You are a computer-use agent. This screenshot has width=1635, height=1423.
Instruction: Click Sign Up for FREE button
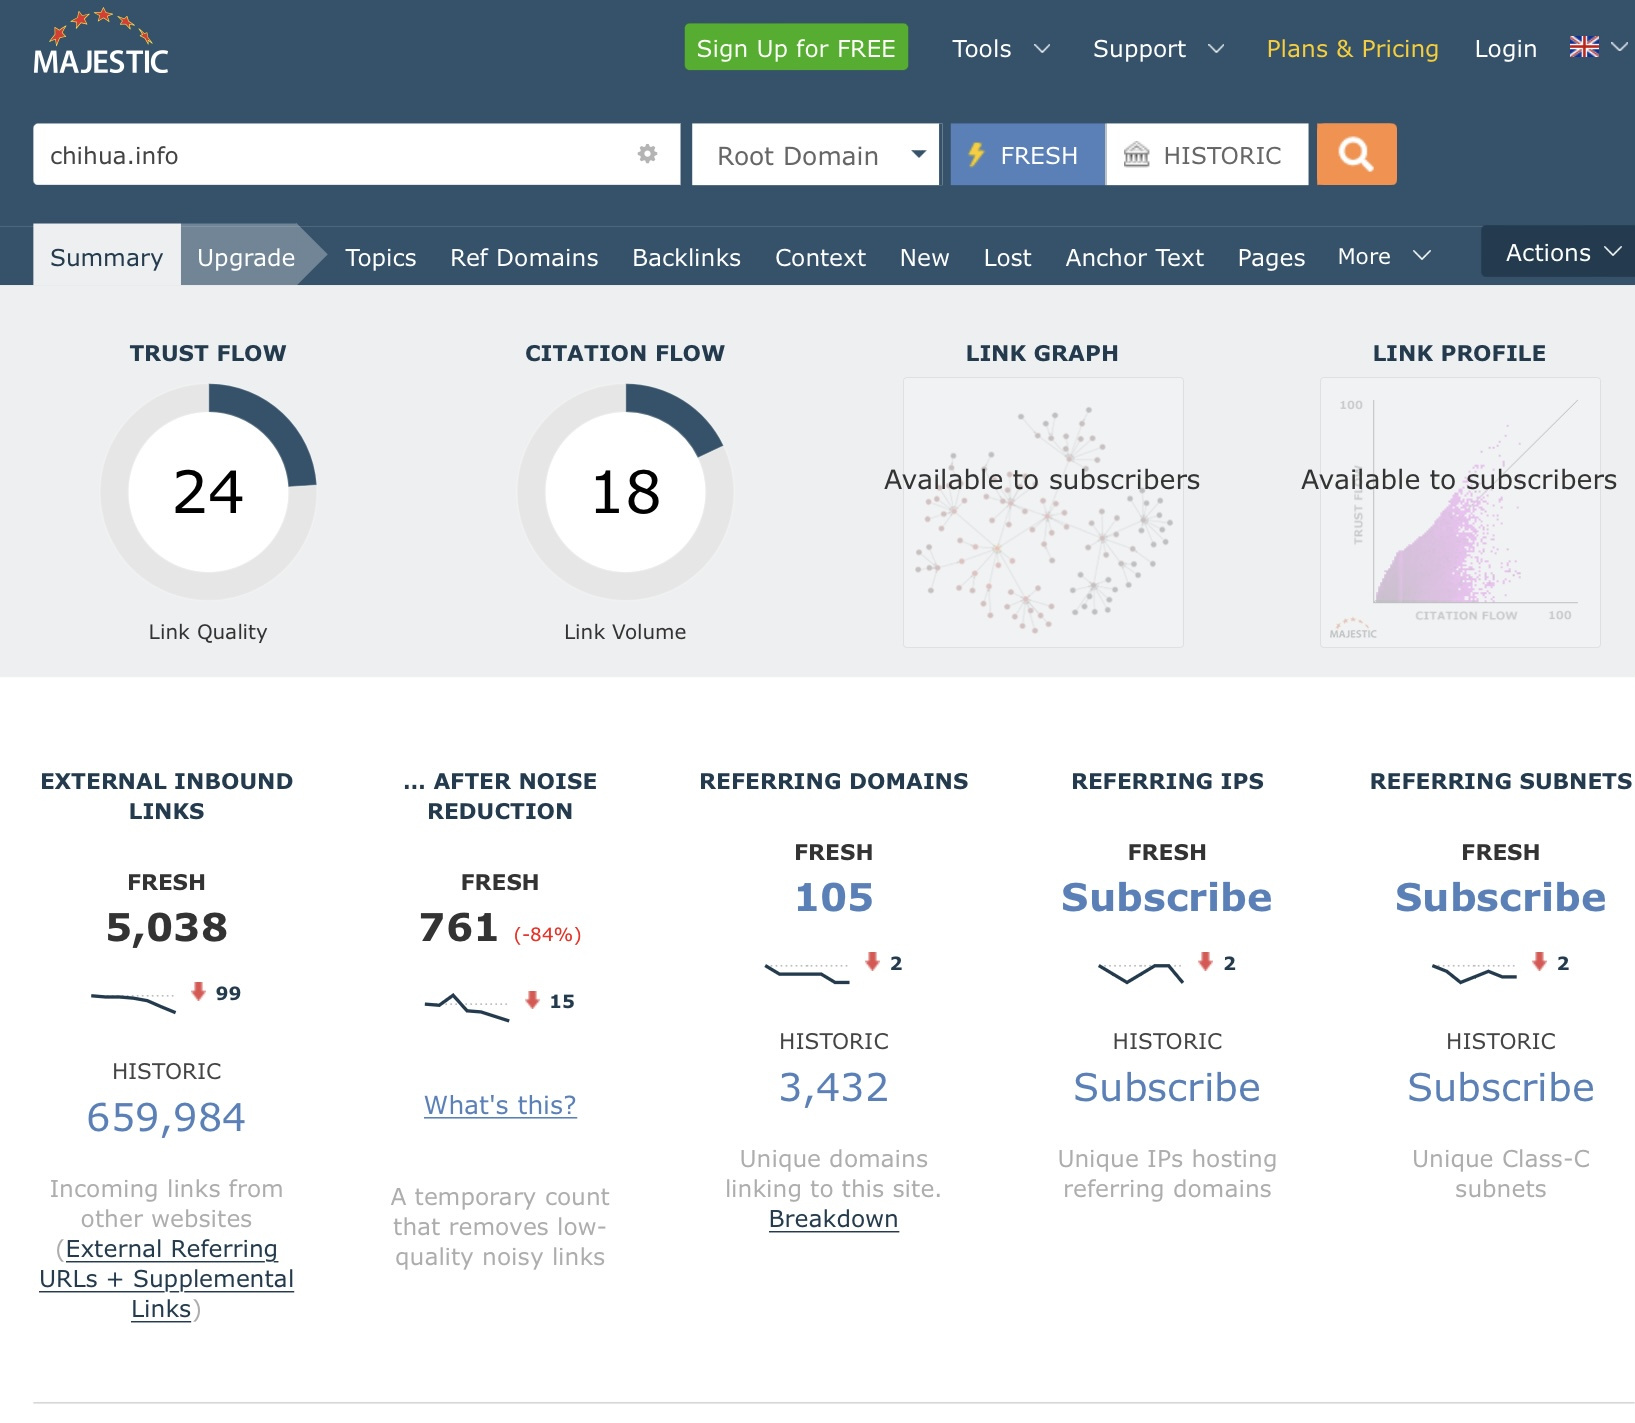point(796,47)
